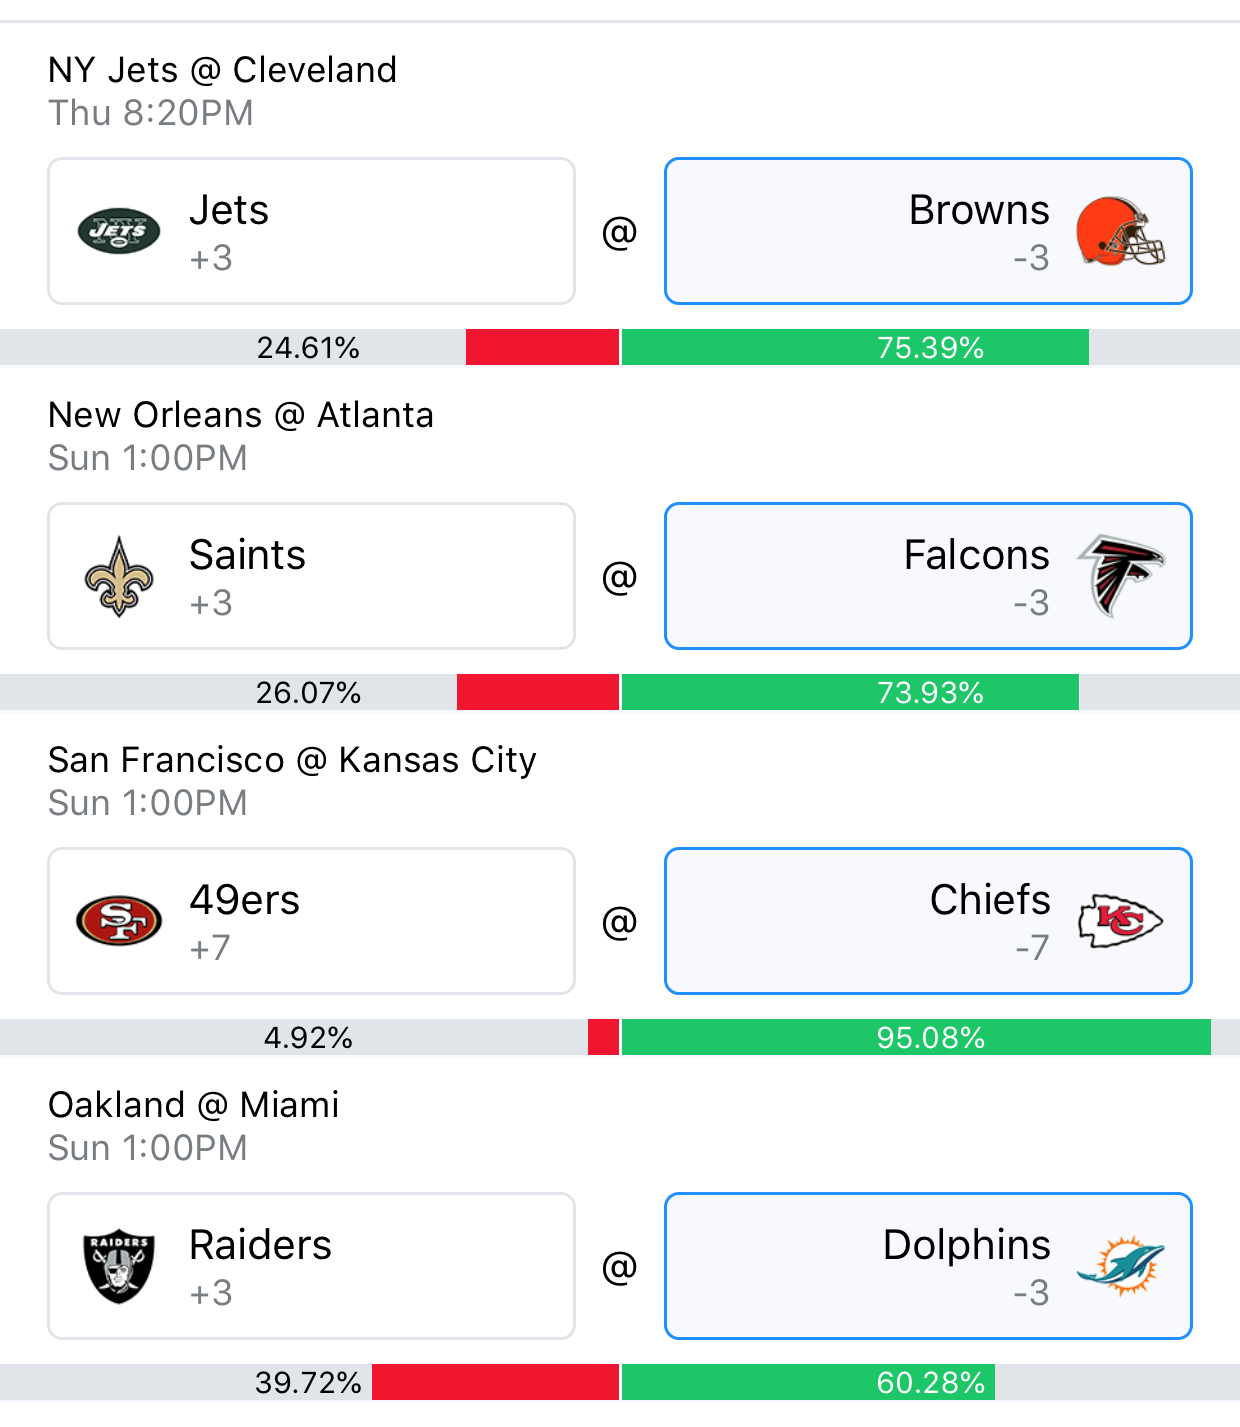Click the Browns helmet logo
Viewport: 1240px width, 1427px height.
coord(1121,231)
